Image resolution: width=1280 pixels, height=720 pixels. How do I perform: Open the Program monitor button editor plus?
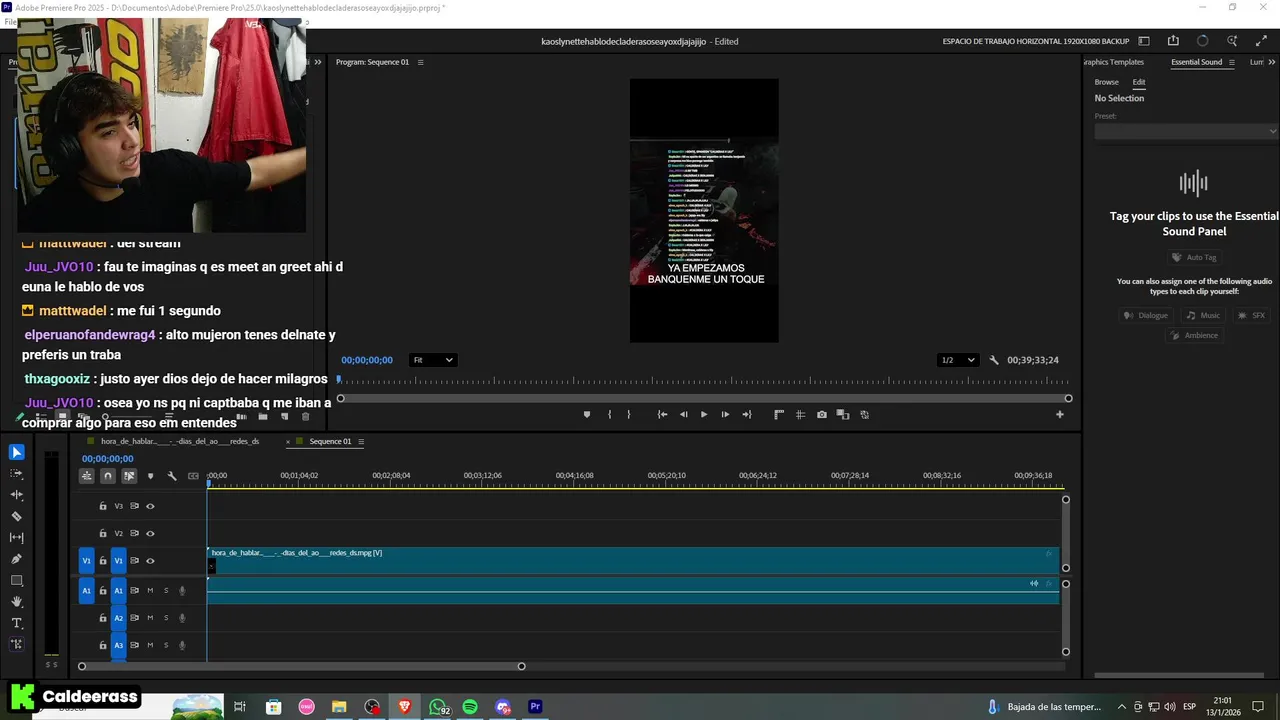click(x=1060, y=414)
